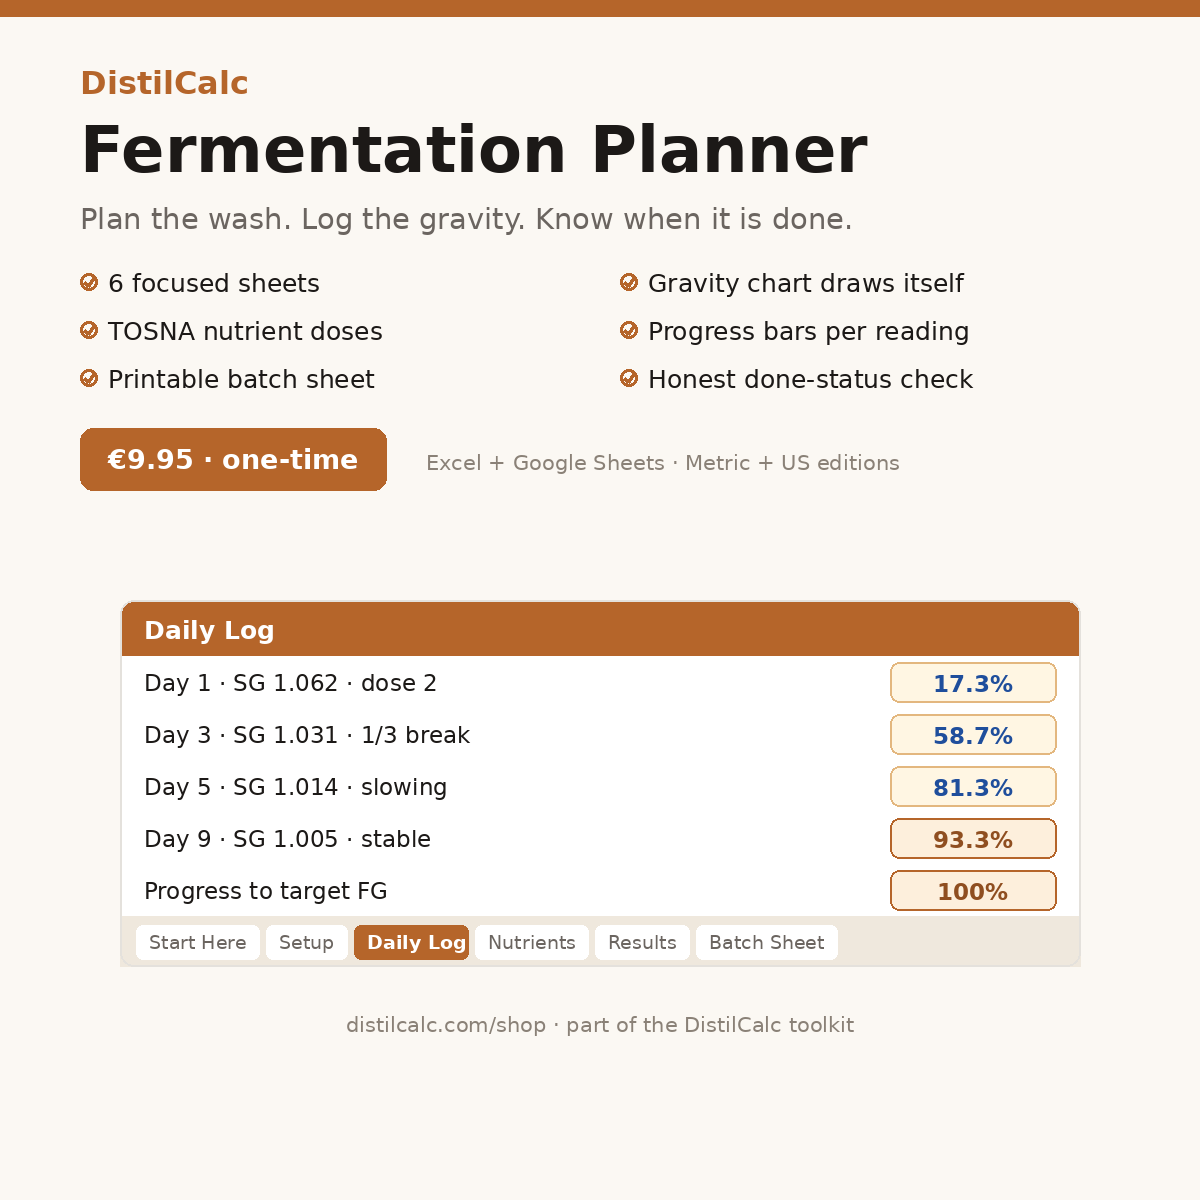
Task: Switch to the Setup sheet tab
Action: click(x=306, y=943)
